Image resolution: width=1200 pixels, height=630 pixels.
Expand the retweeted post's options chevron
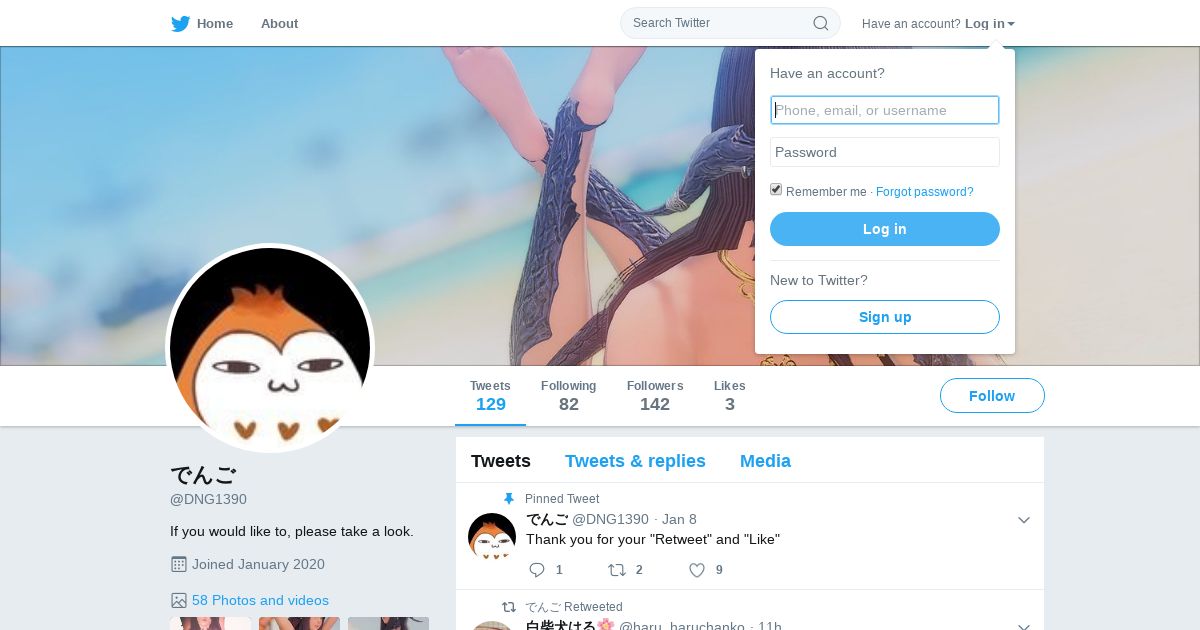coord(1023,626)
